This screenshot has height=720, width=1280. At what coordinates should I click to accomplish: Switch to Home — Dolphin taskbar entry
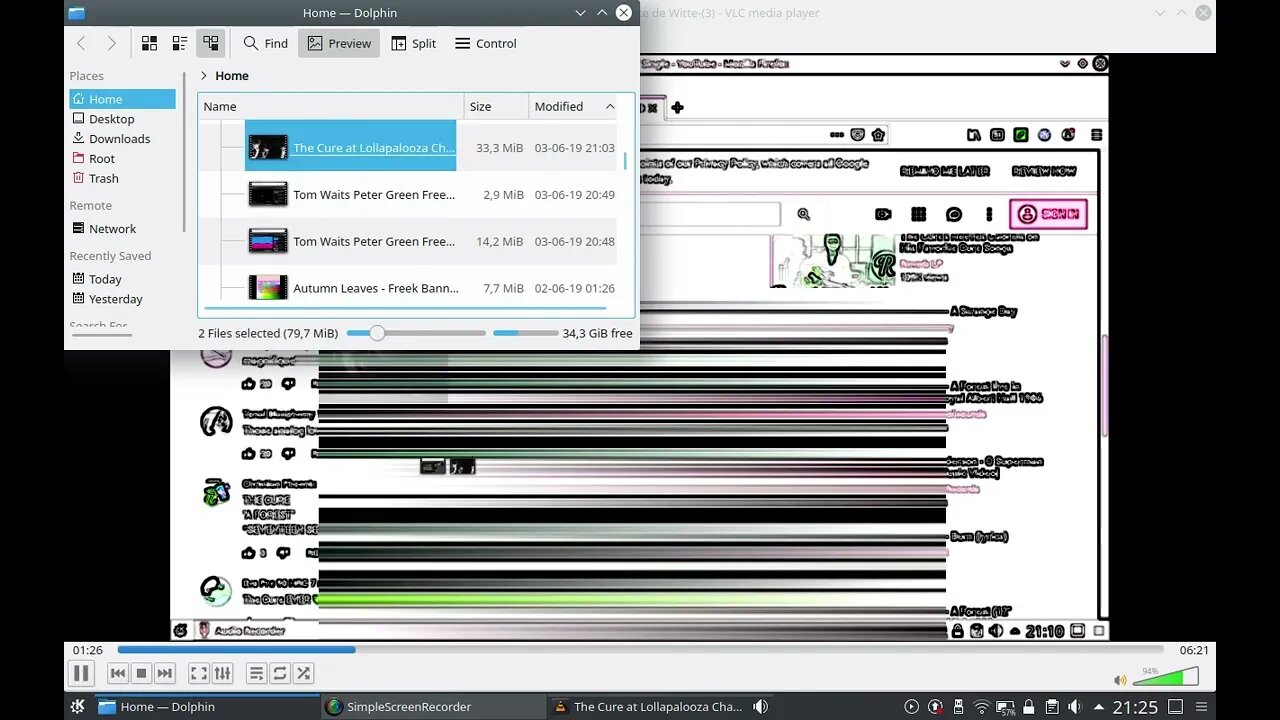coord(207,707)
